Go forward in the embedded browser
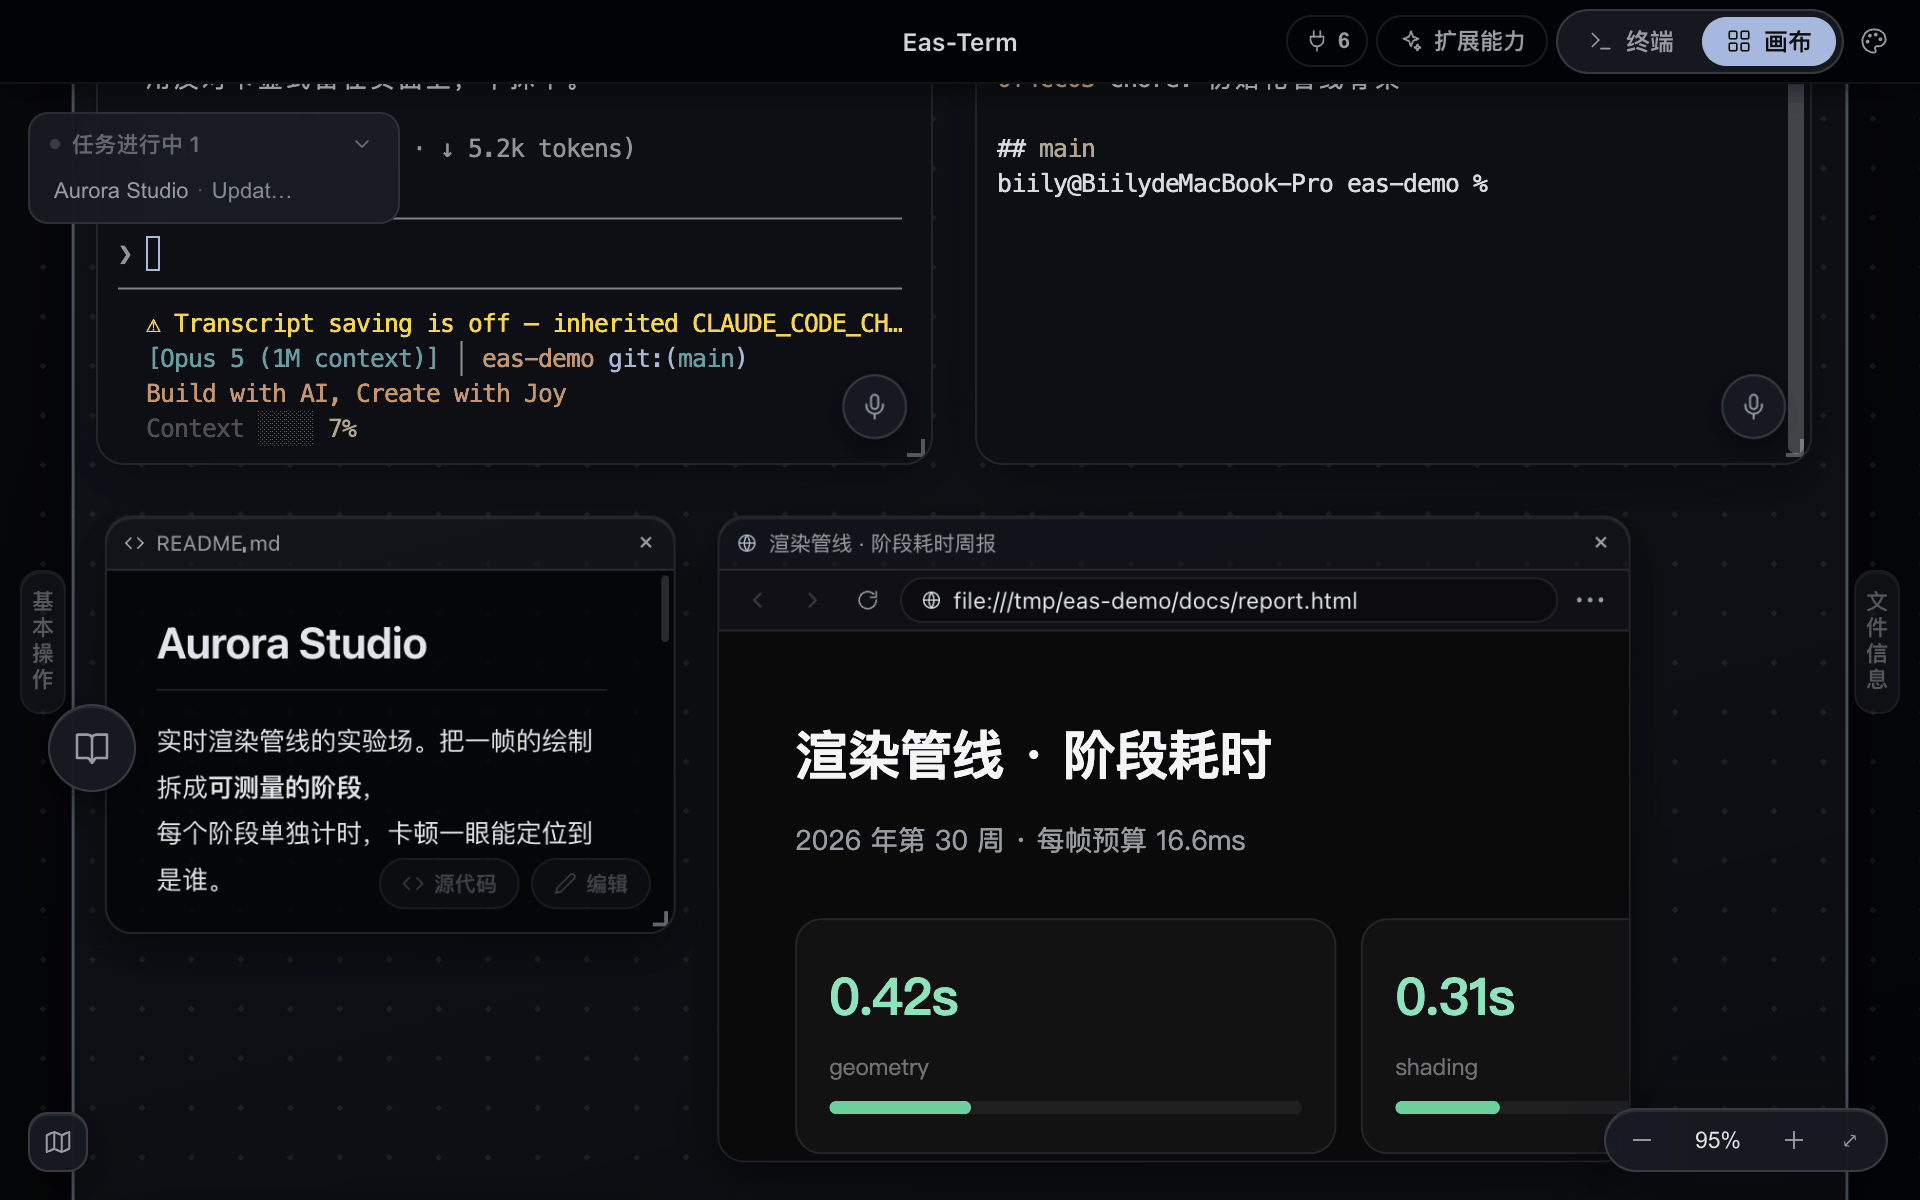 [x=812, y=600]
